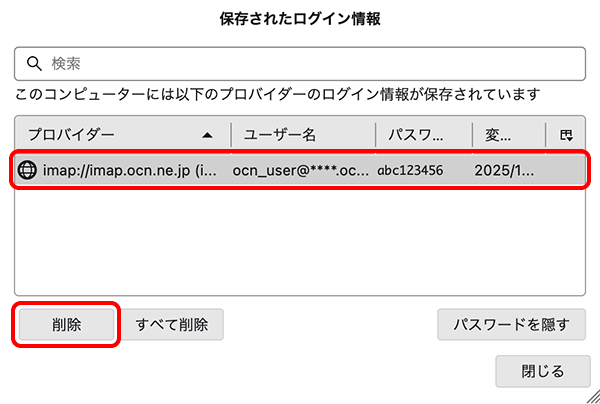Click the sort direction arrow in the プロバイダー header
The height and width of the screenshot is (404, 600).
click(207, 134)
